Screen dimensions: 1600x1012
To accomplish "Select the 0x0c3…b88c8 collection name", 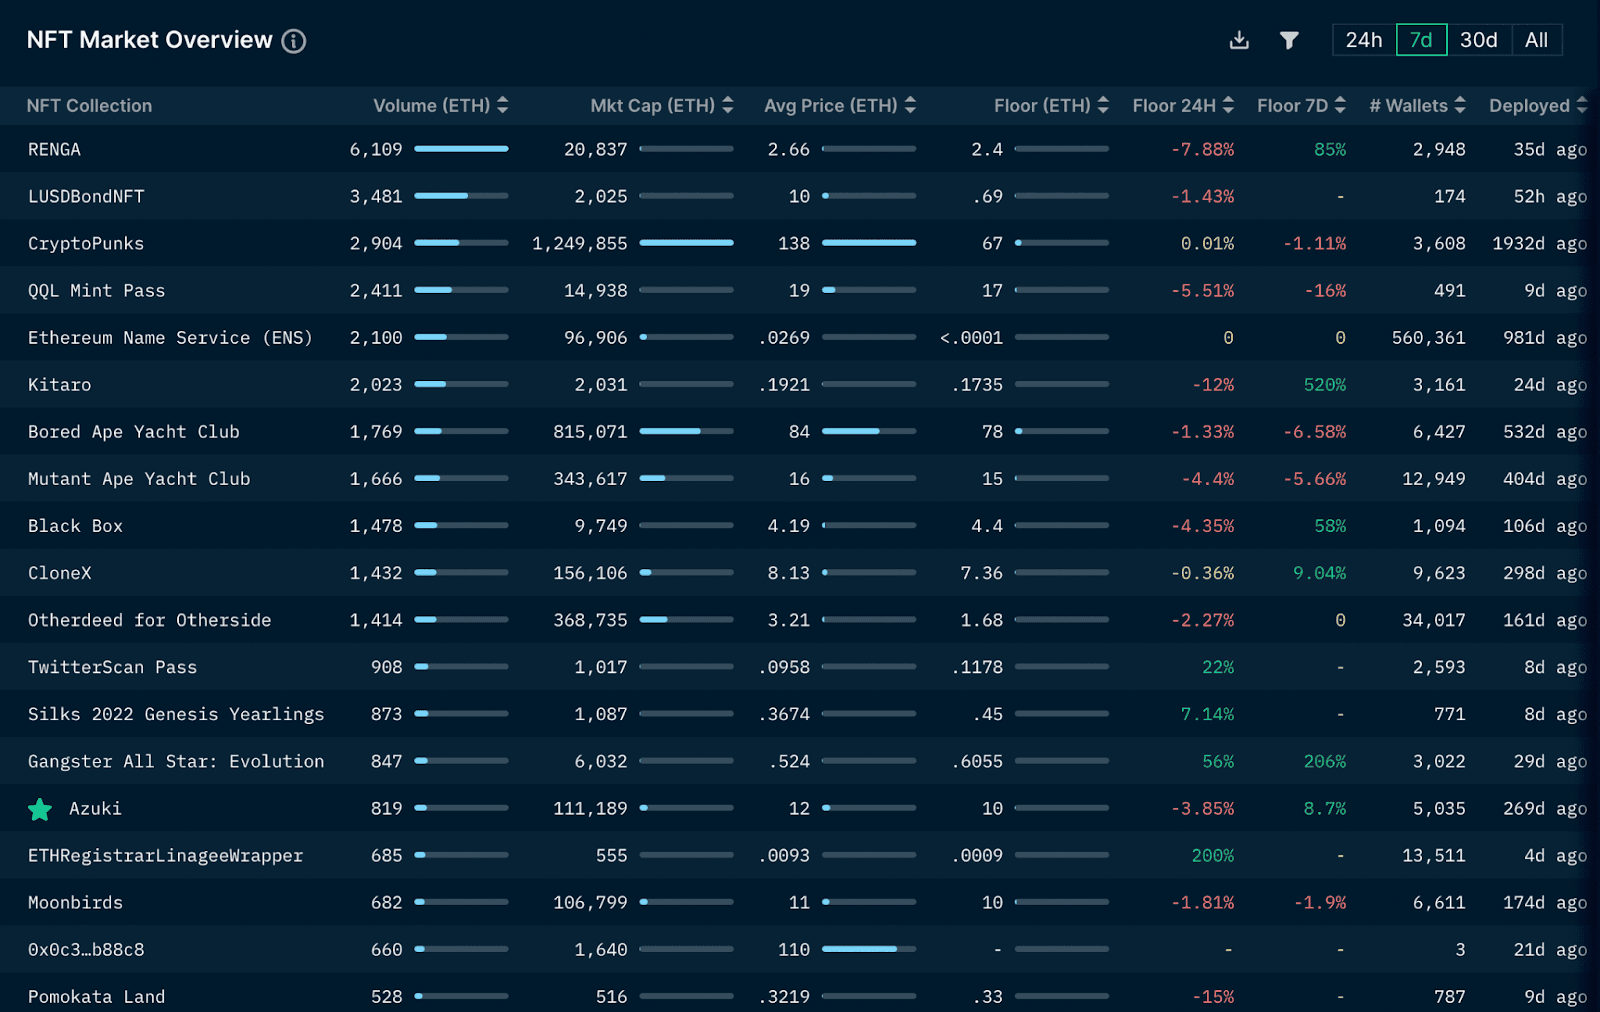I will [86, 949].
